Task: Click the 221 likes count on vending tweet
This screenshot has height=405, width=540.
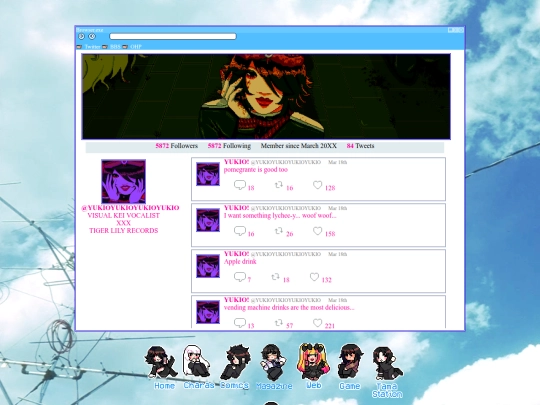Action: 330,325
